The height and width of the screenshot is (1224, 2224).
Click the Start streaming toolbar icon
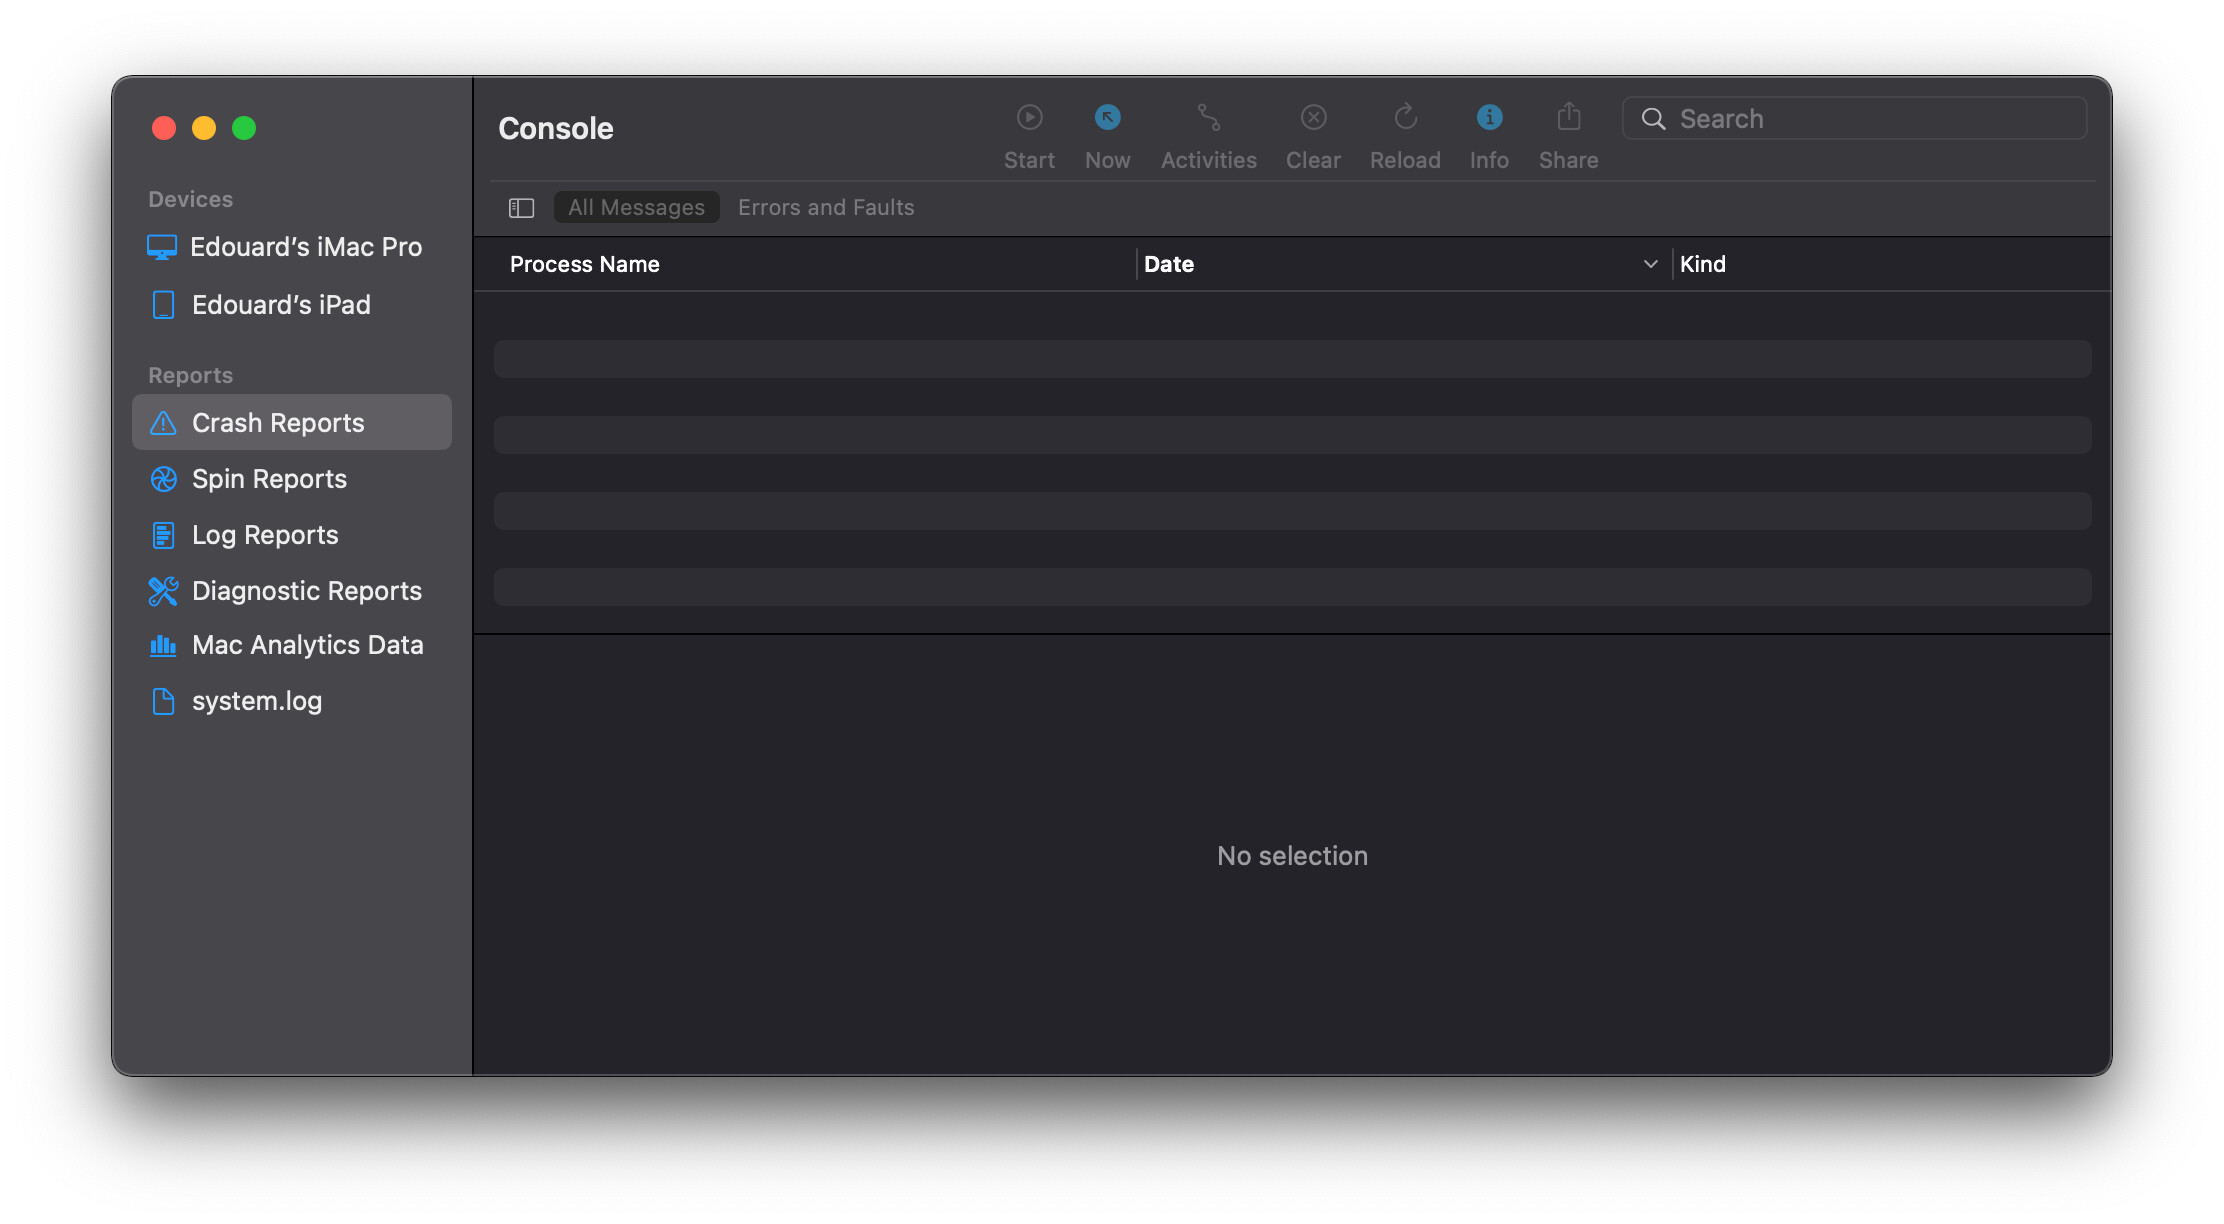coord(1029,118)
